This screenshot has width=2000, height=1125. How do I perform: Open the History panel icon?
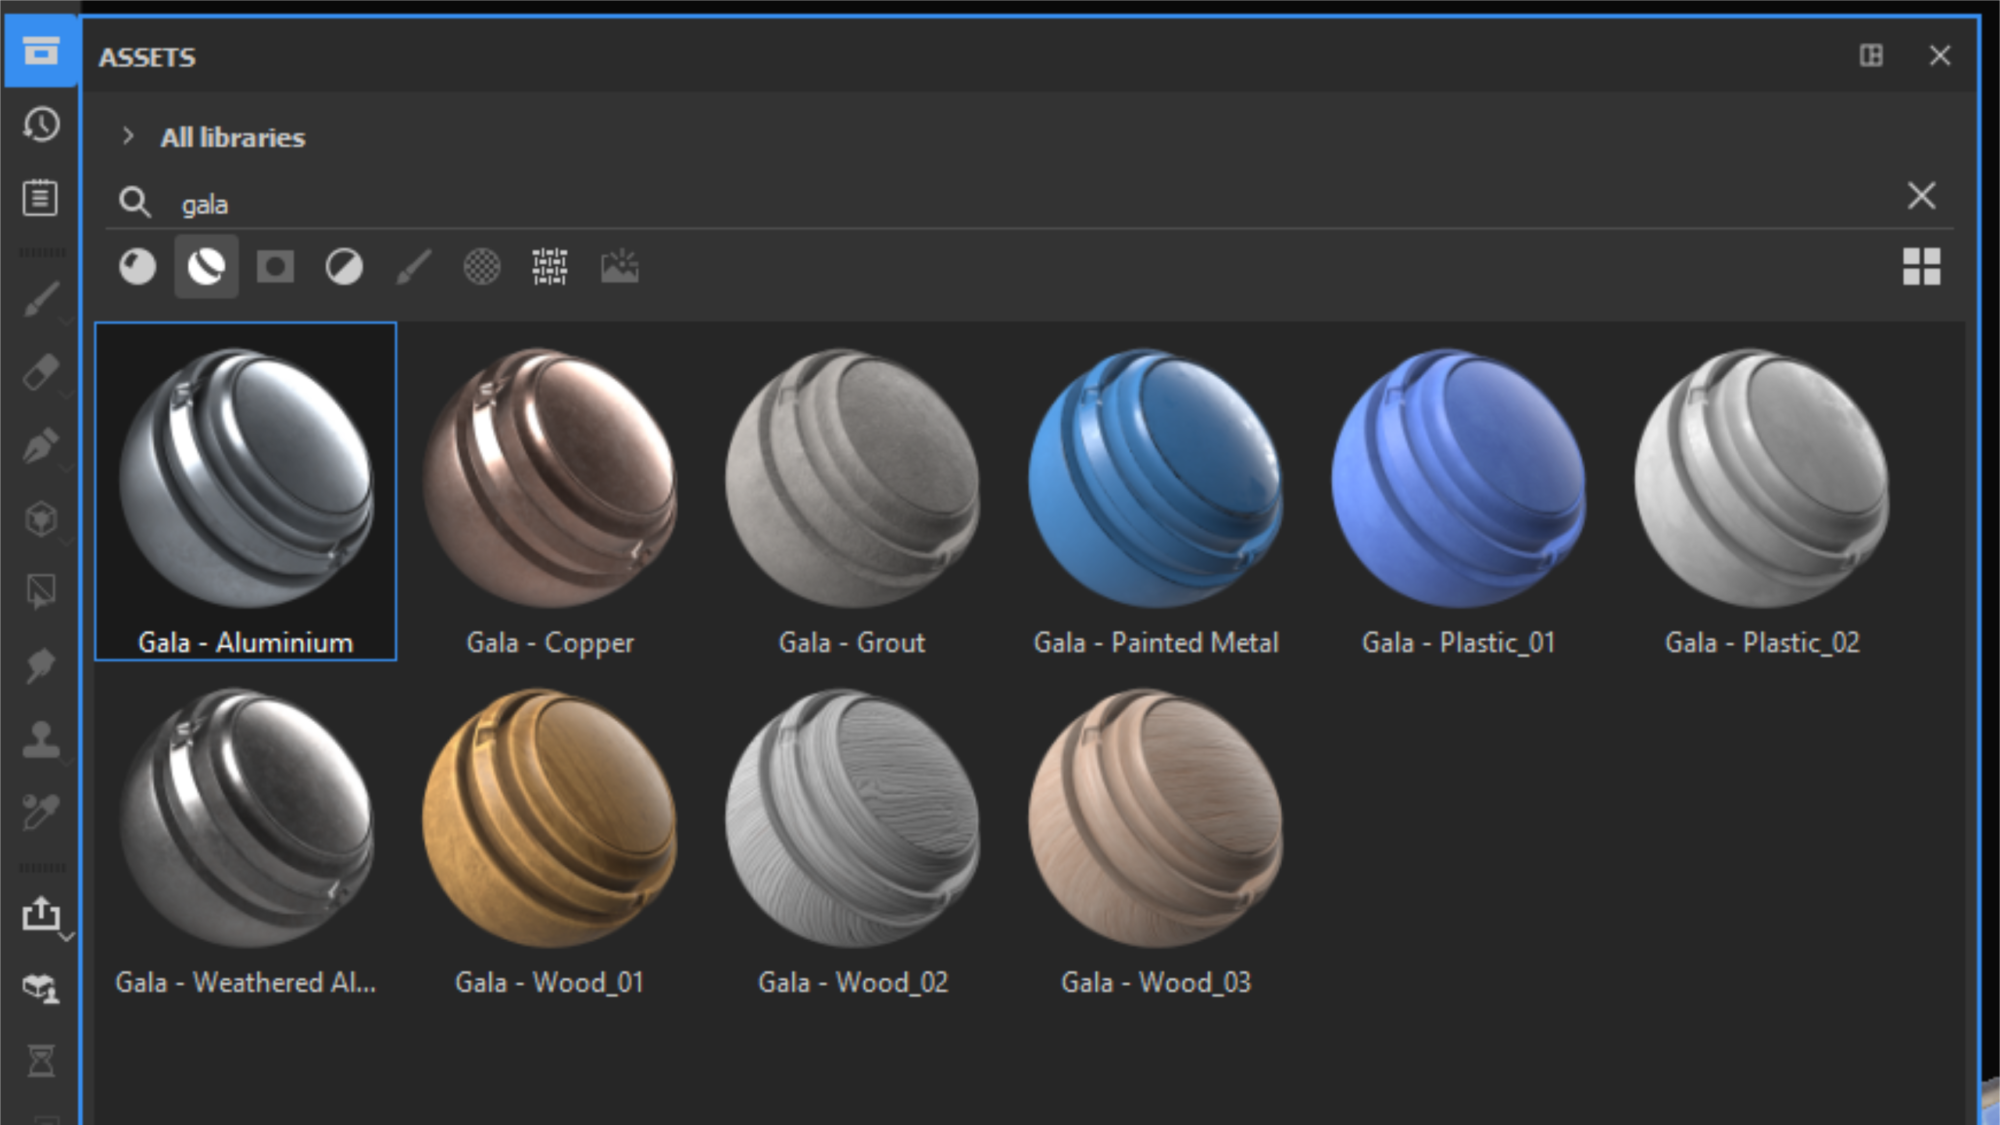[41, 125]
